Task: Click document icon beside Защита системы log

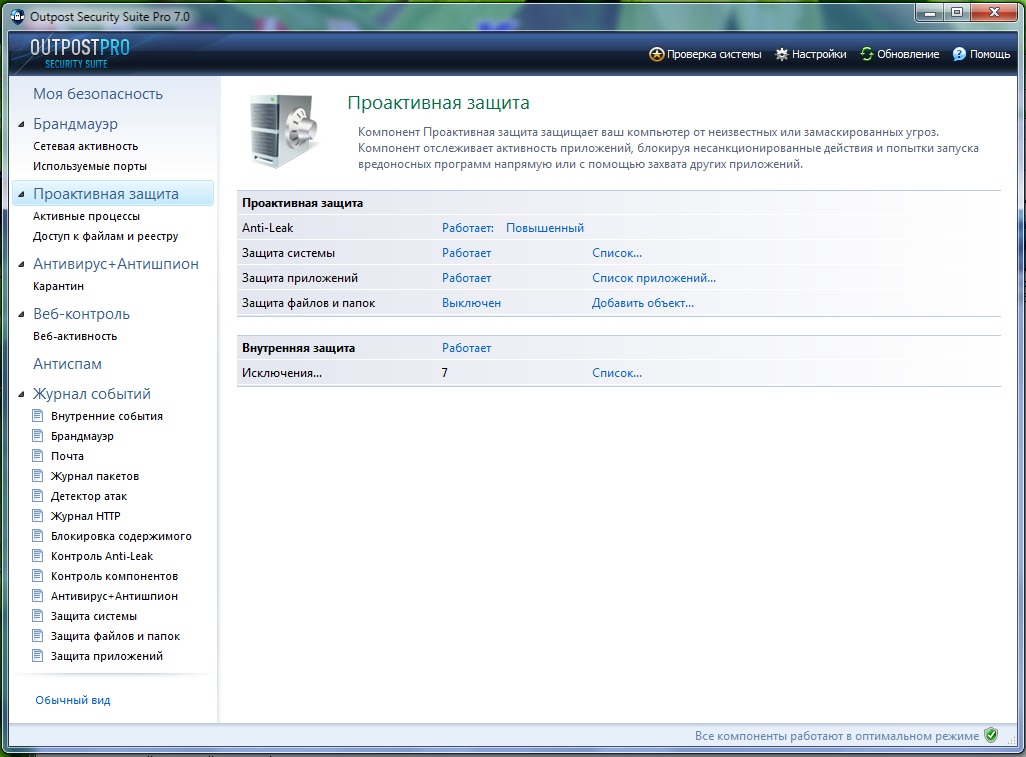Action: [38, 616]
